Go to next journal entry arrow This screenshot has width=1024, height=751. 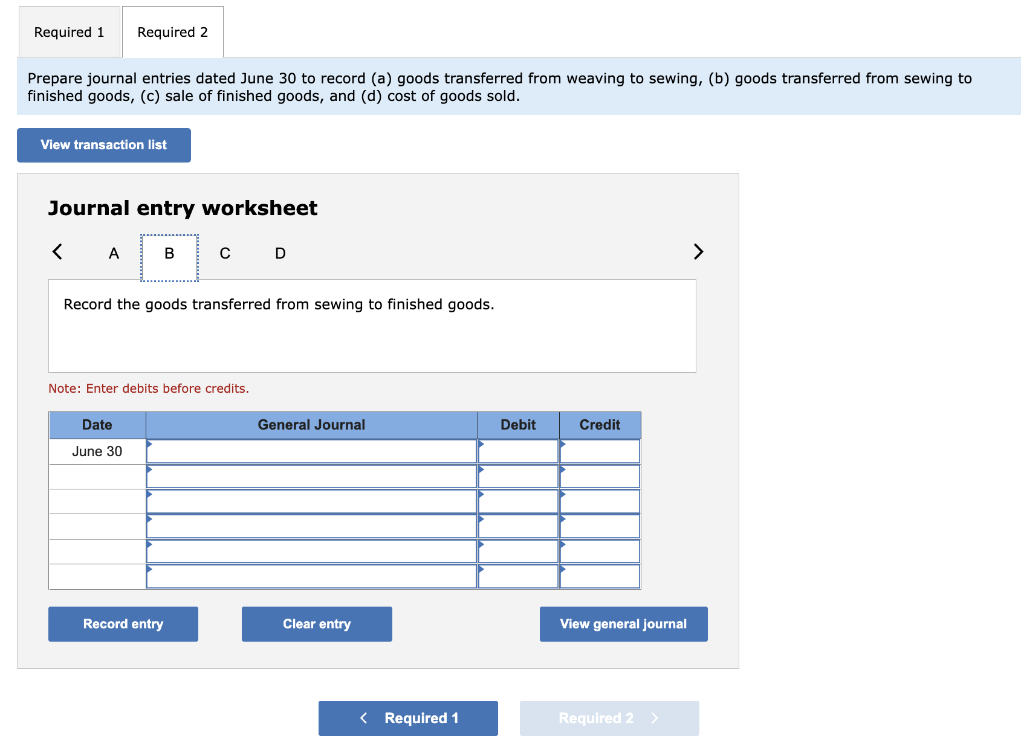[x=698, y=252]
